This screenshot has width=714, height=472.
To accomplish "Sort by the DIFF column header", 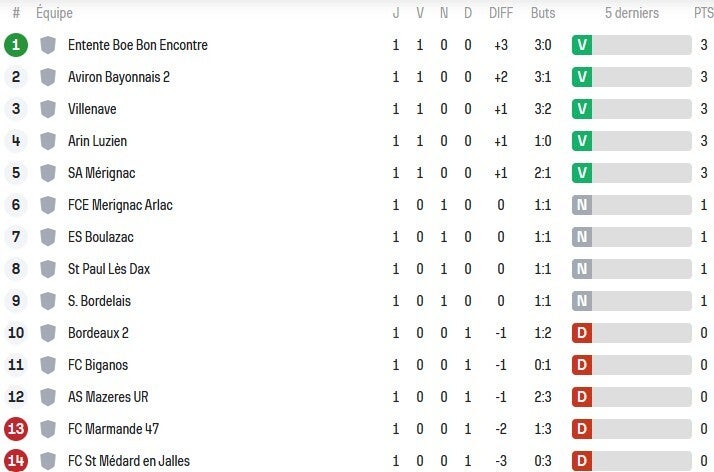I will click(x=501, y=14).
